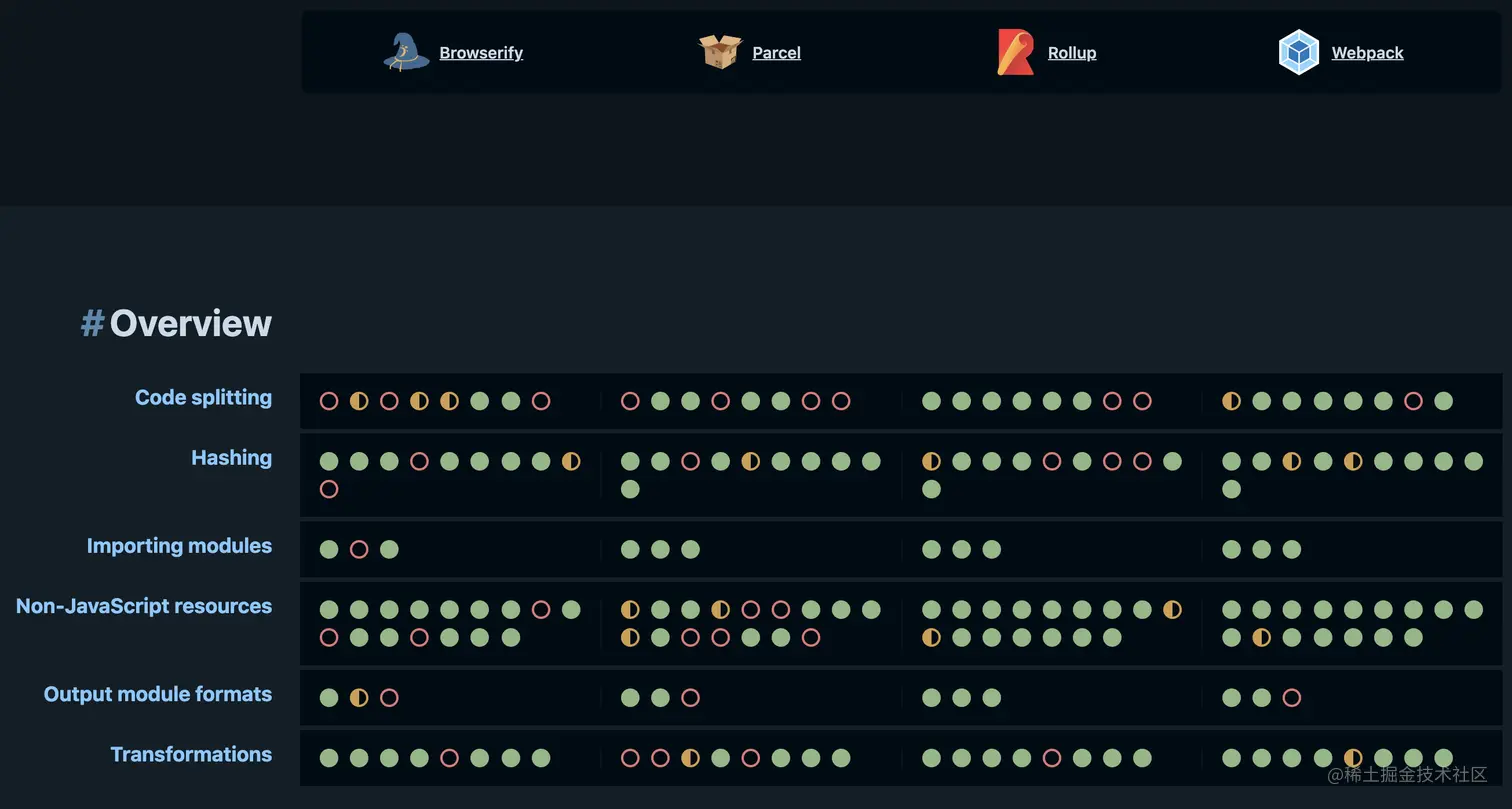Viewport: 1512px width, 809px height.
Task: Click the Webpack blue cube logo
Action: click(x=1299, y=52)
